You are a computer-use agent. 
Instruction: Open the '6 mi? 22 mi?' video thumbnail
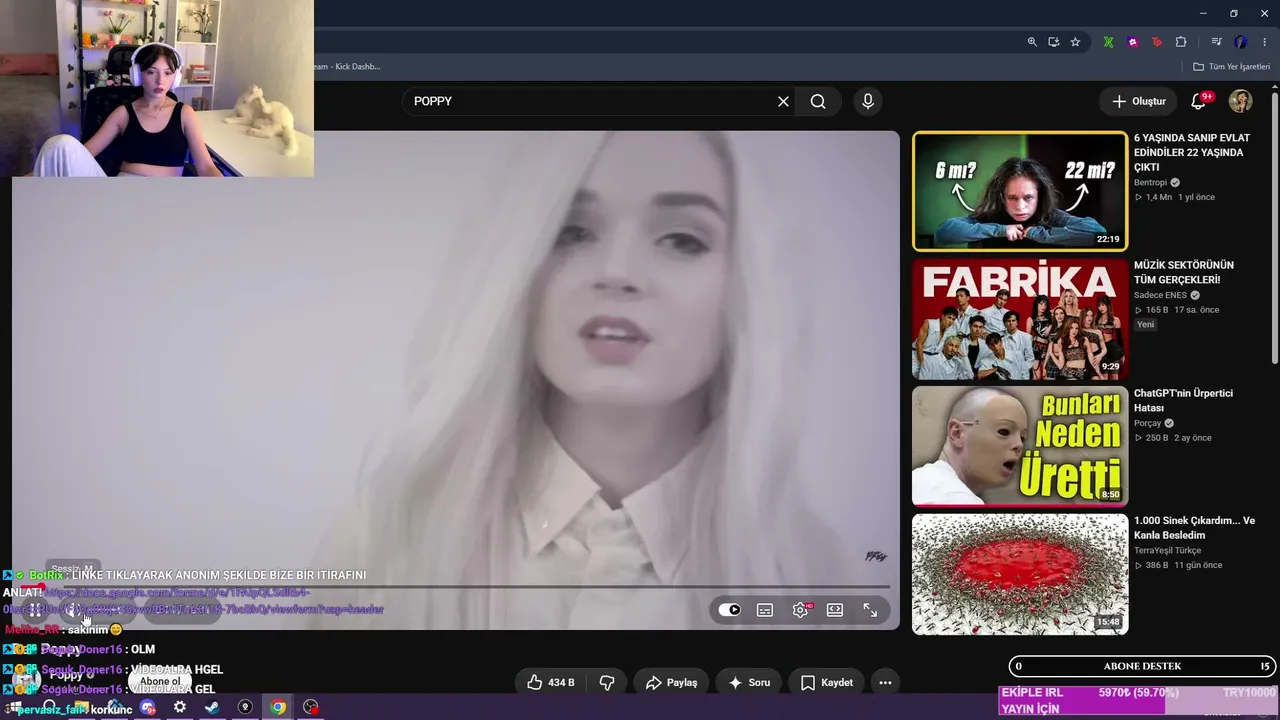coord(1020,191)
